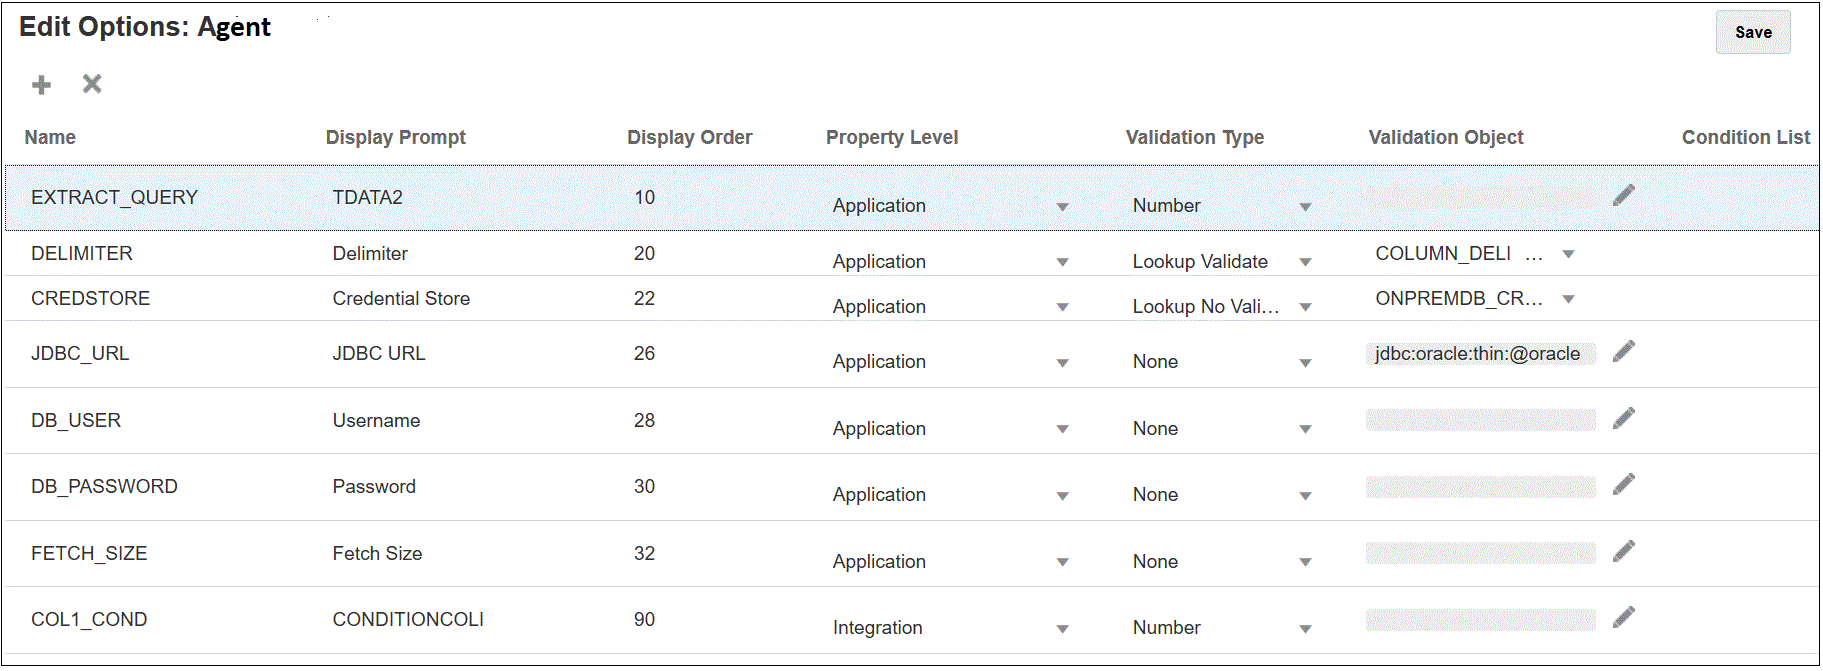Click the Name column header
1823x671 pixels.
point(50,137)
